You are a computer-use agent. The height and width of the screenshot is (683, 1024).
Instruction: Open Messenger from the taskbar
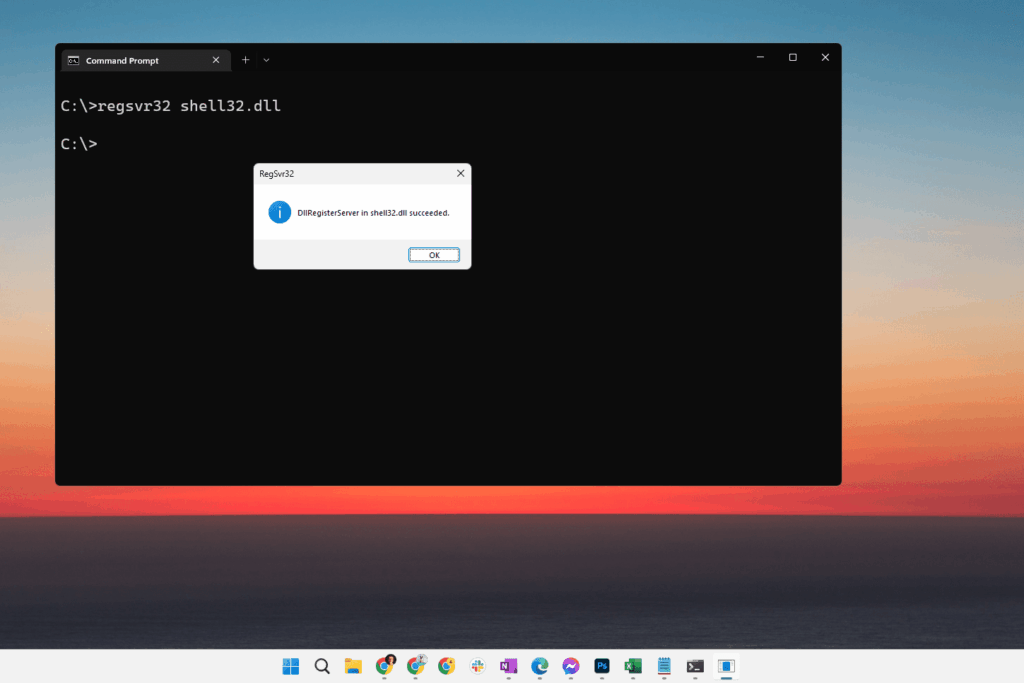[x=570, y=665]
